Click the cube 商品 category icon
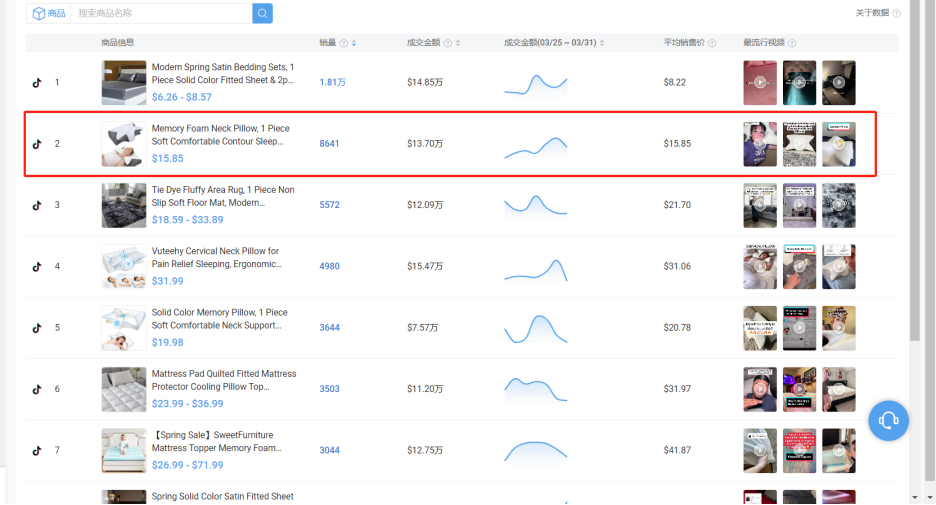Screen dimensions: 936x505 (x=39, y=13)
